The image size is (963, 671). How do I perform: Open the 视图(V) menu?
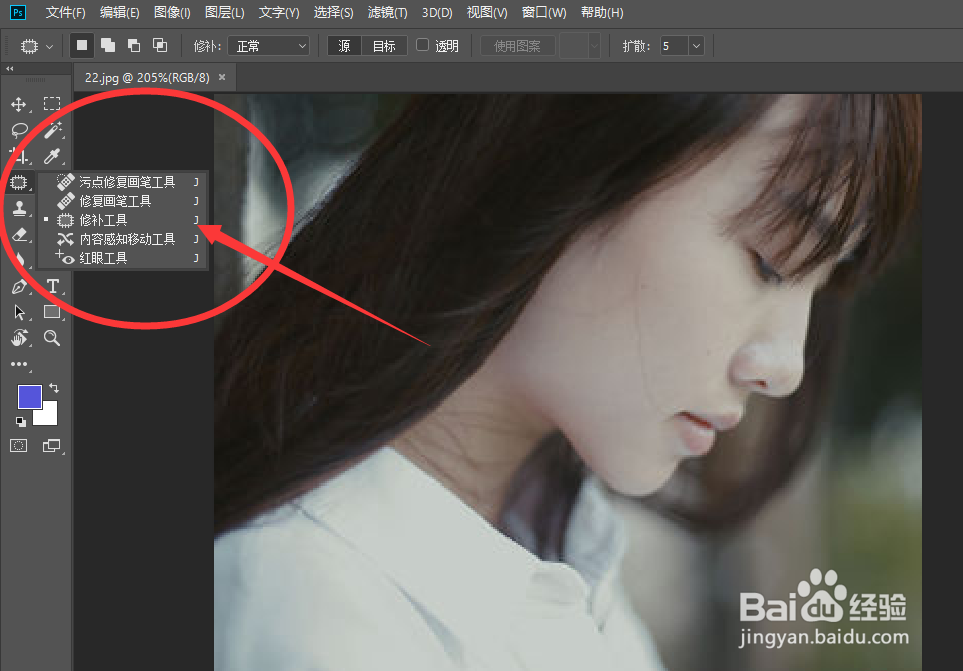tap(487, 12)
